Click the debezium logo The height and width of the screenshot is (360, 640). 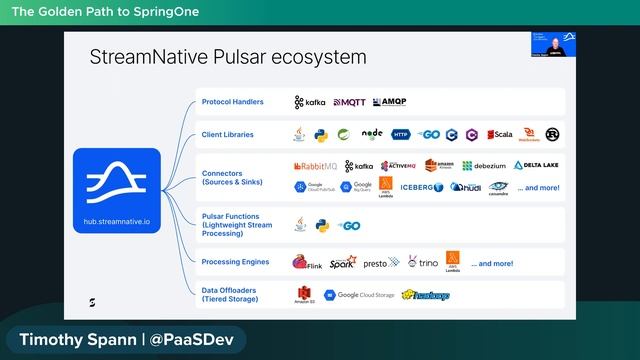tap(484, 166)
